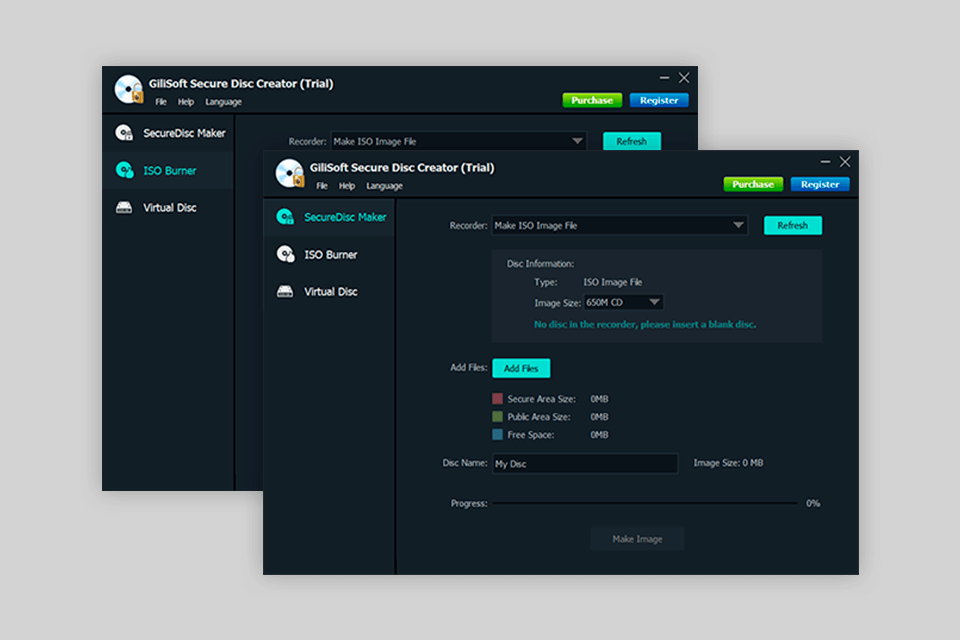Click Purchase button in front window

pyautogui.click(x=753, y=184)
